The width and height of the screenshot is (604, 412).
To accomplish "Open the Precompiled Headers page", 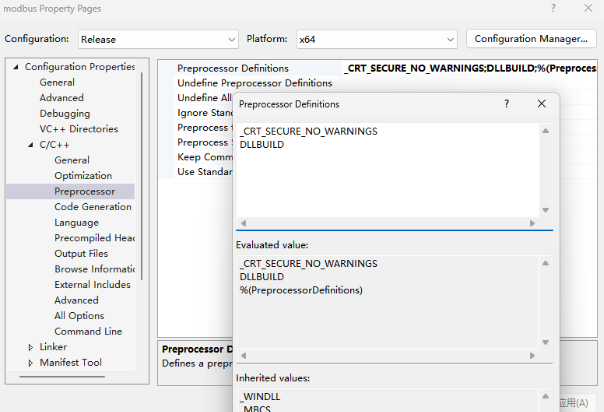I will 94,238.
